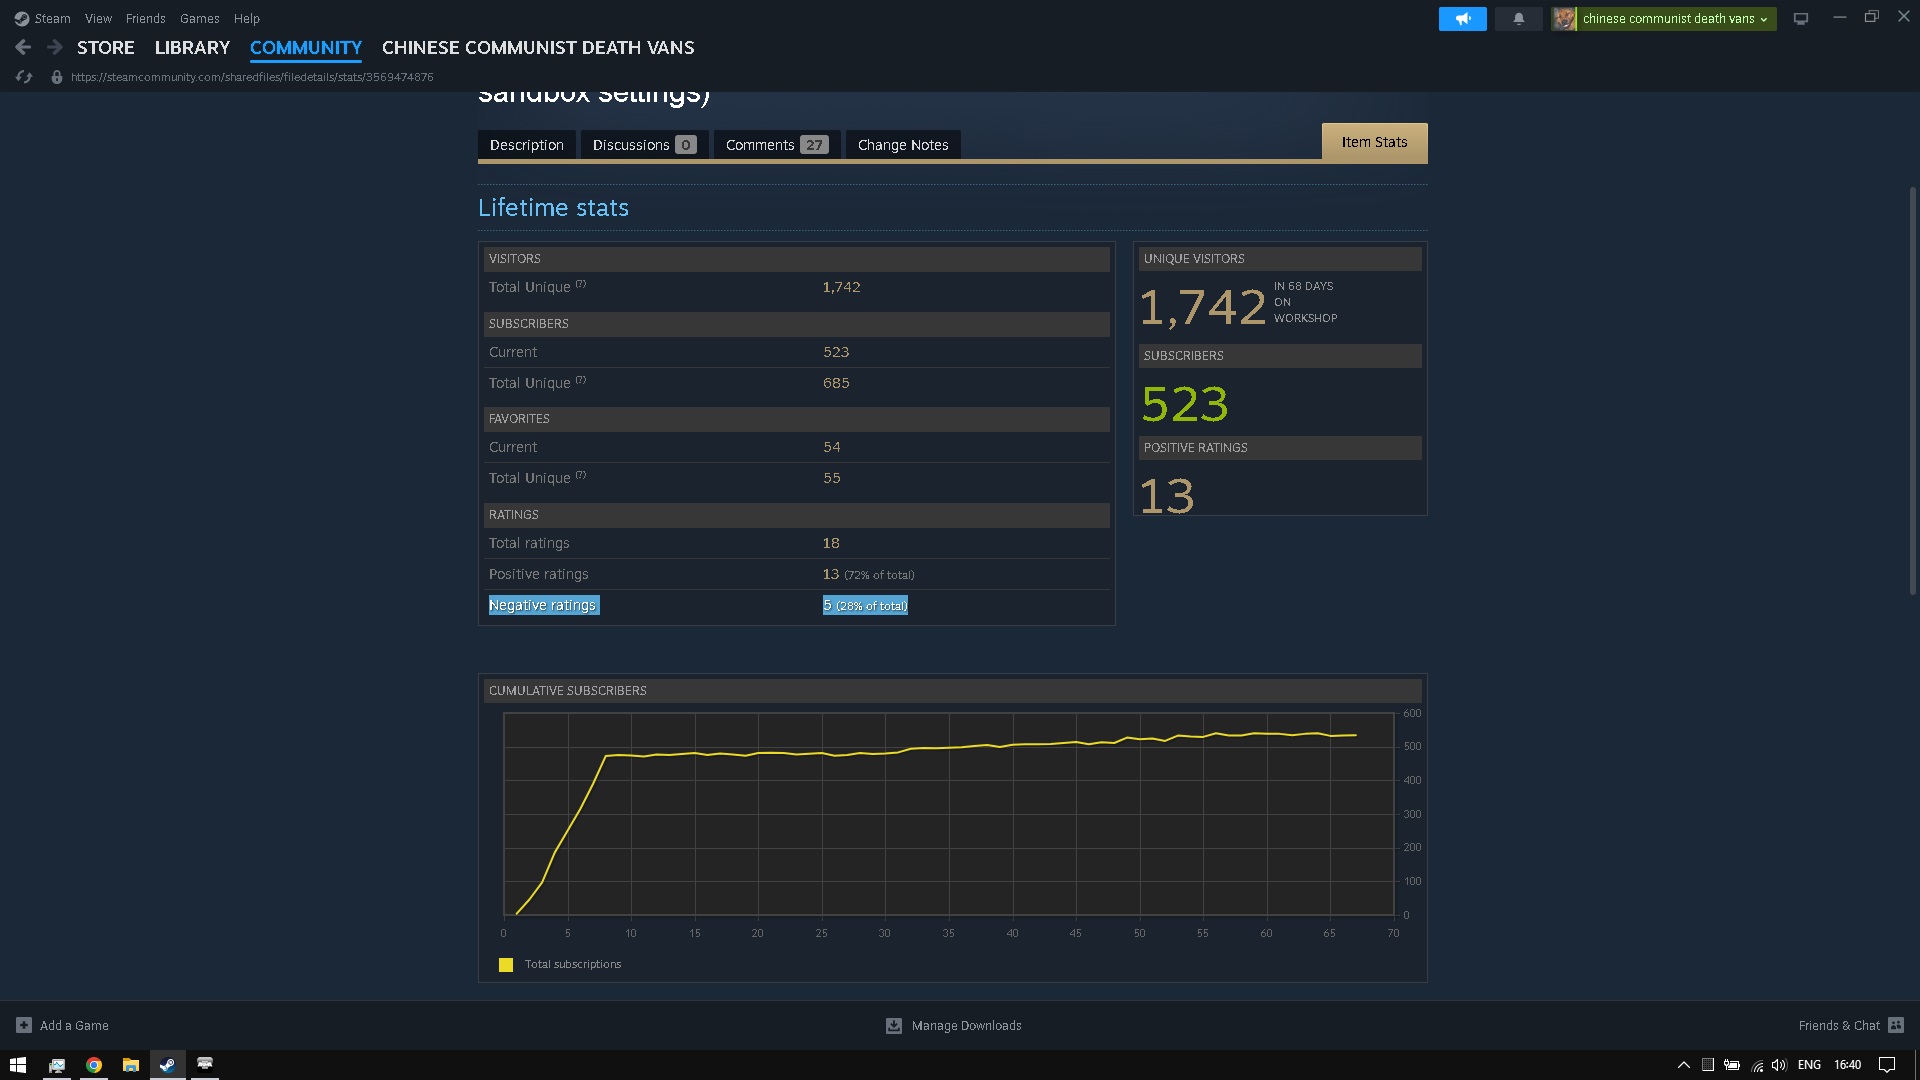Open the Friends & Chat icon
This screenshot has height=1080, width=1920.
(1896, 1025)
